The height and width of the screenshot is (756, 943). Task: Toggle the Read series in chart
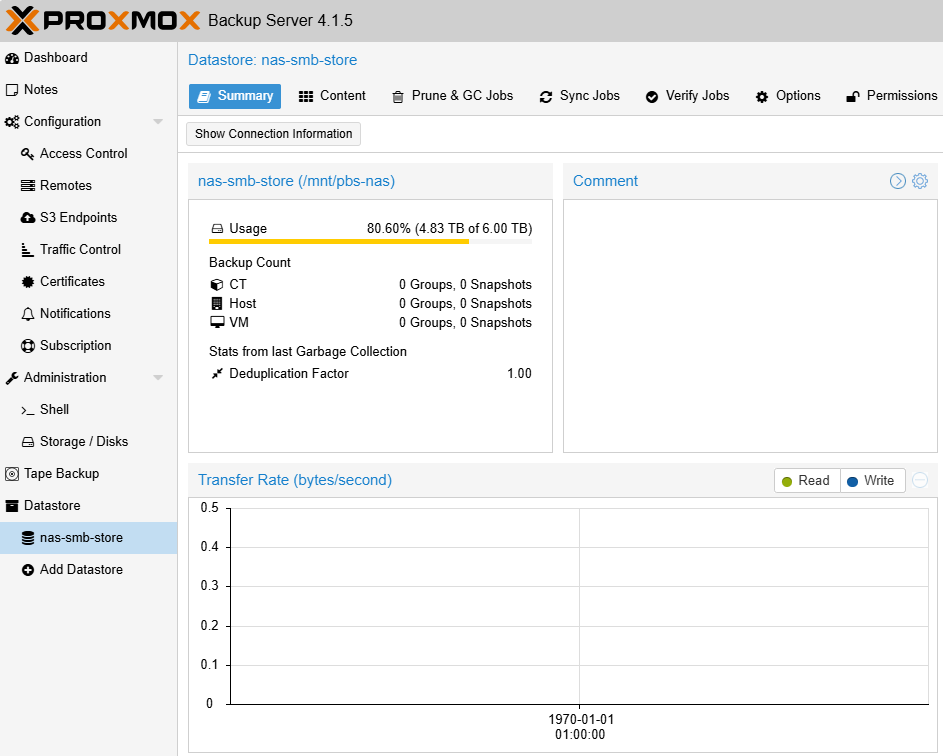point(806,481)
